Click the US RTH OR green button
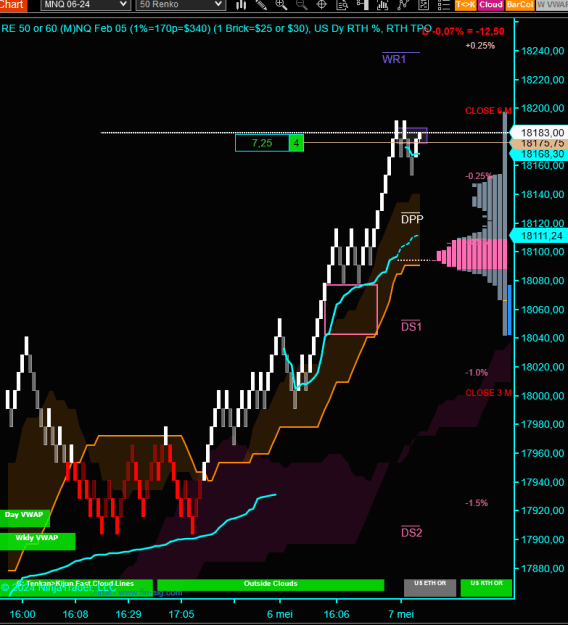The image size is (568, 625). tap(486, 588)
